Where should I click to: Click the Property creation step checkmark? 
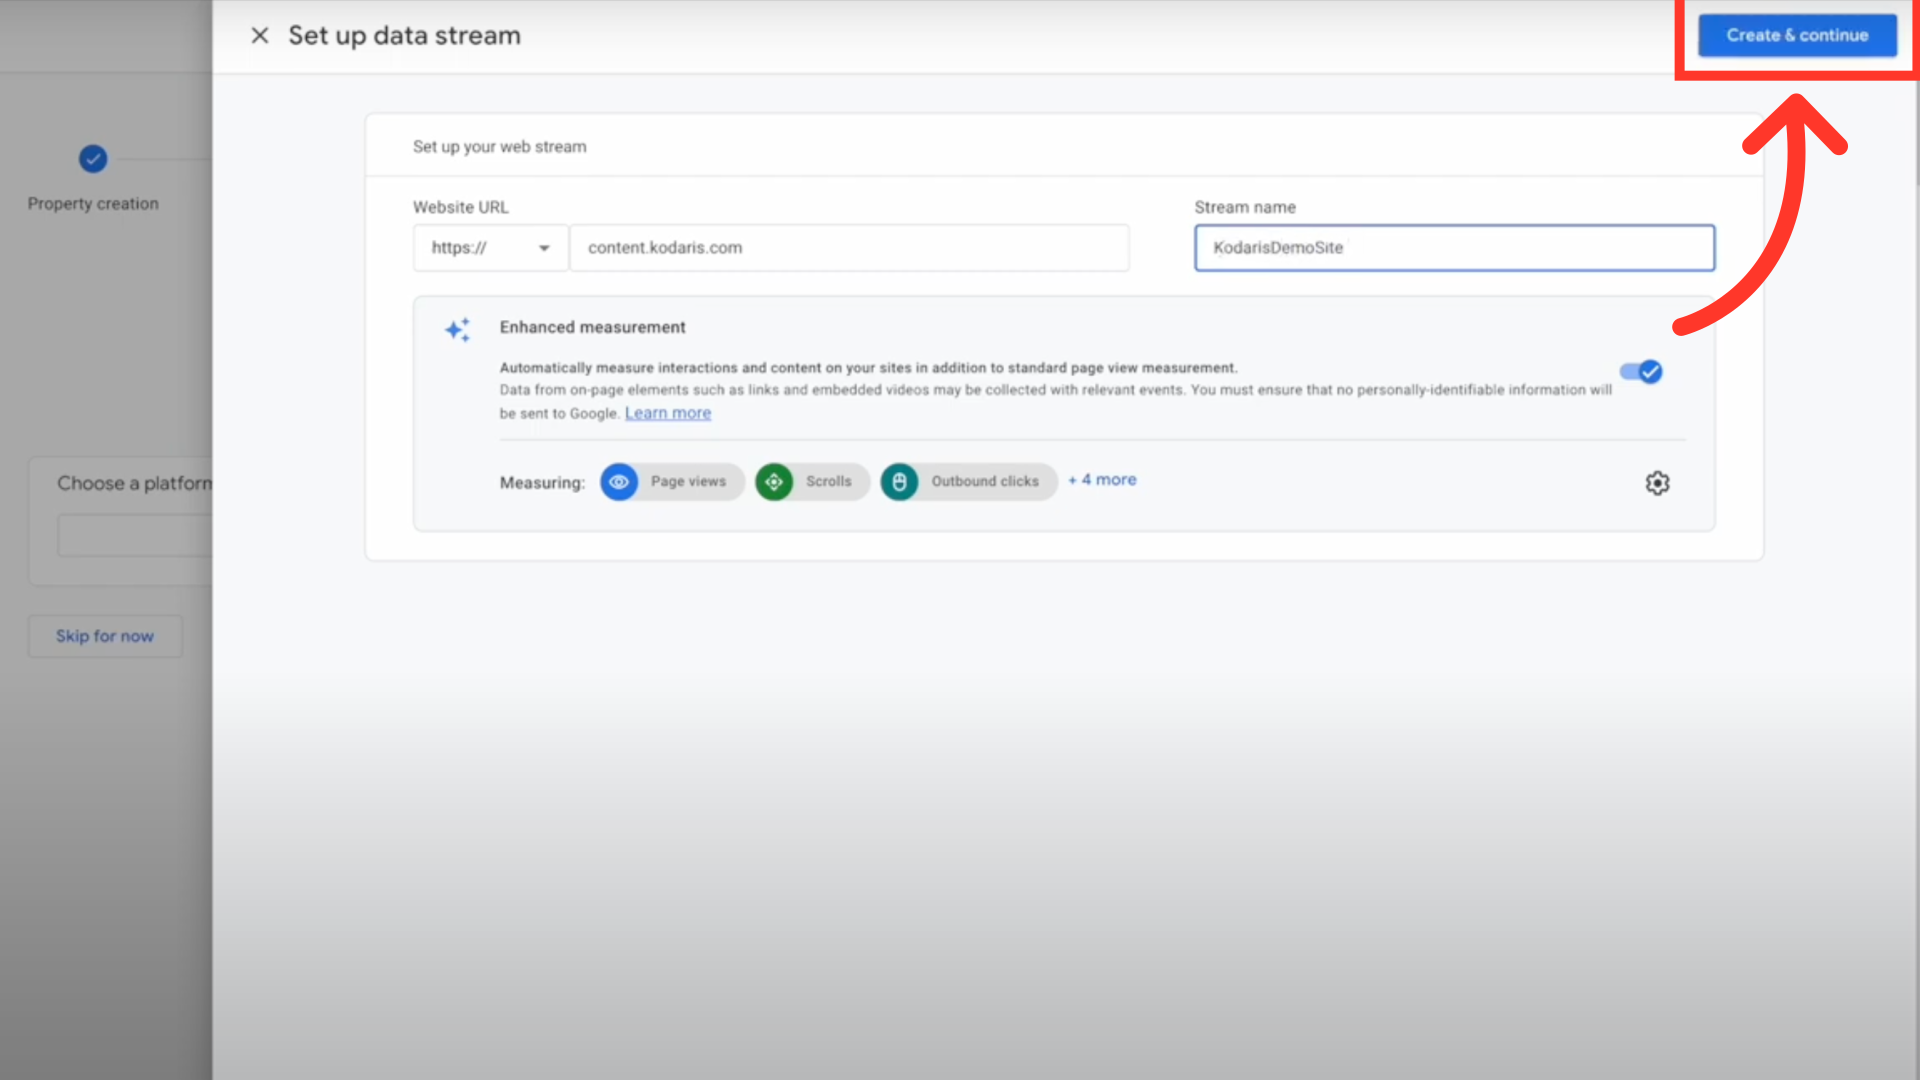(93, 159)
